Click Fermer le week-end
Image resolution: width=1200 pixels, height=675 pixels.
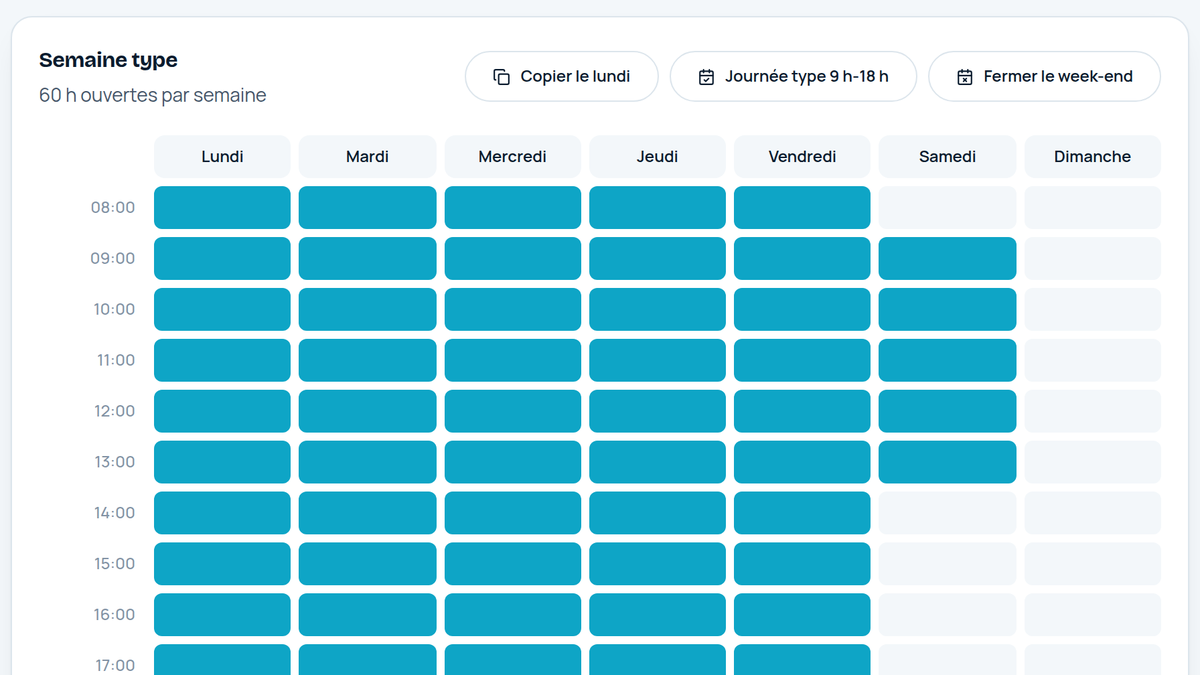point(1045,76)
